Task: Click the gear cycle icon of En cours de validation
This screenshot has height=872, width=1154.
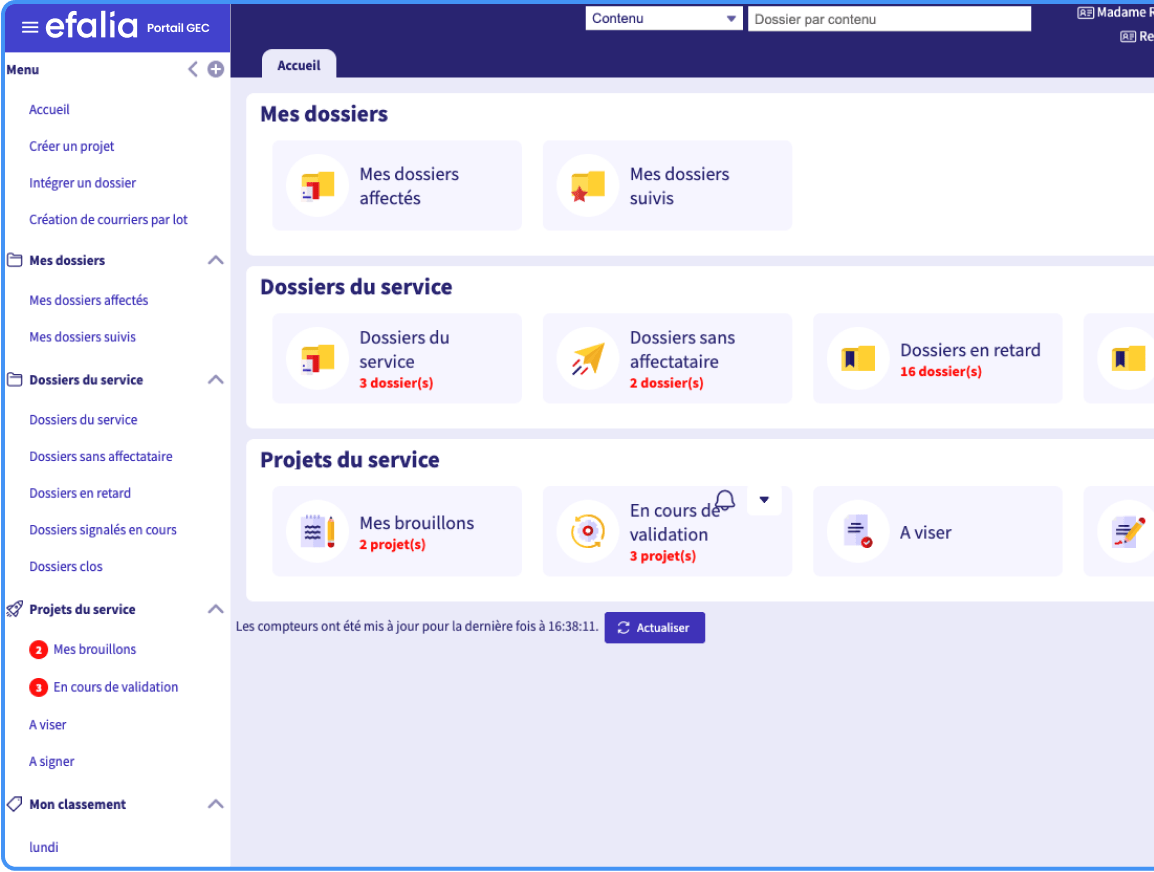Action: 587,531
